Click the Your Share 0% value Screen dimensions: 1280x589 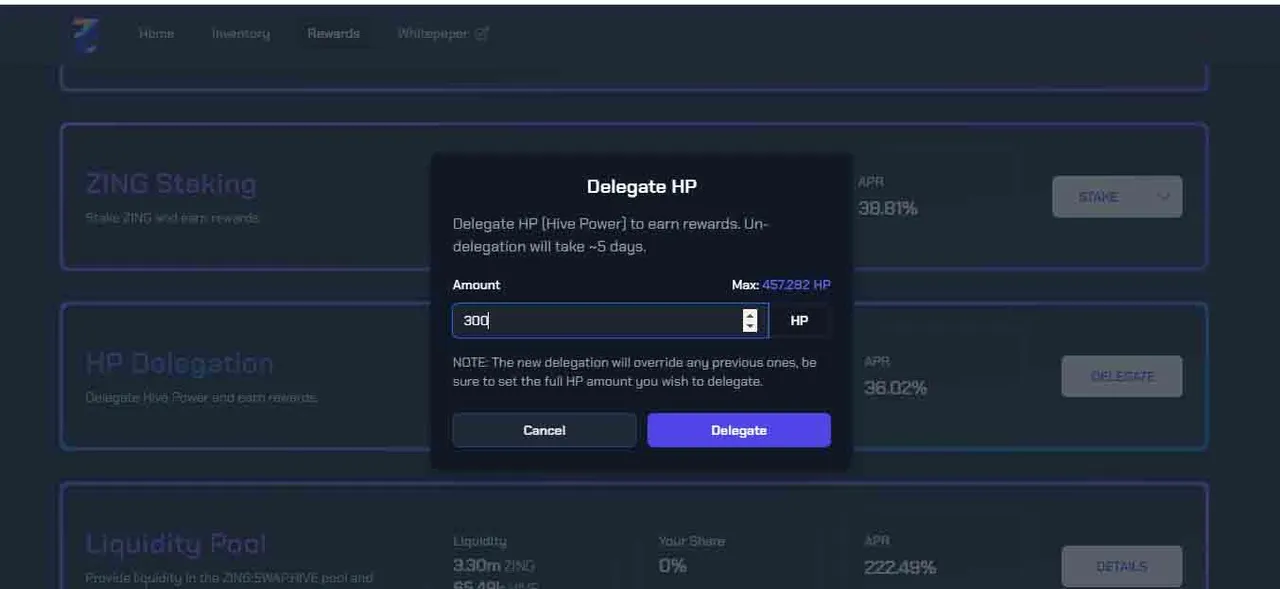(x=673, y=565)
